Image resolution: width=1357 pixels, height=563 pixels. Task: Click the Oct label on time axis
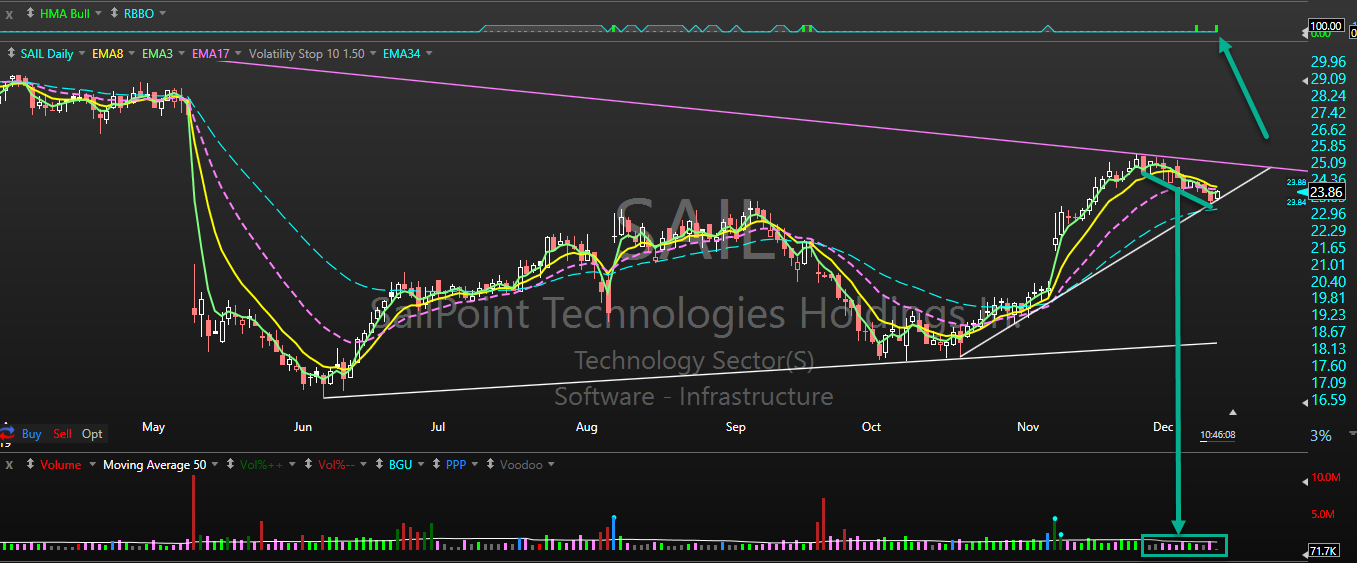(871, 427)
